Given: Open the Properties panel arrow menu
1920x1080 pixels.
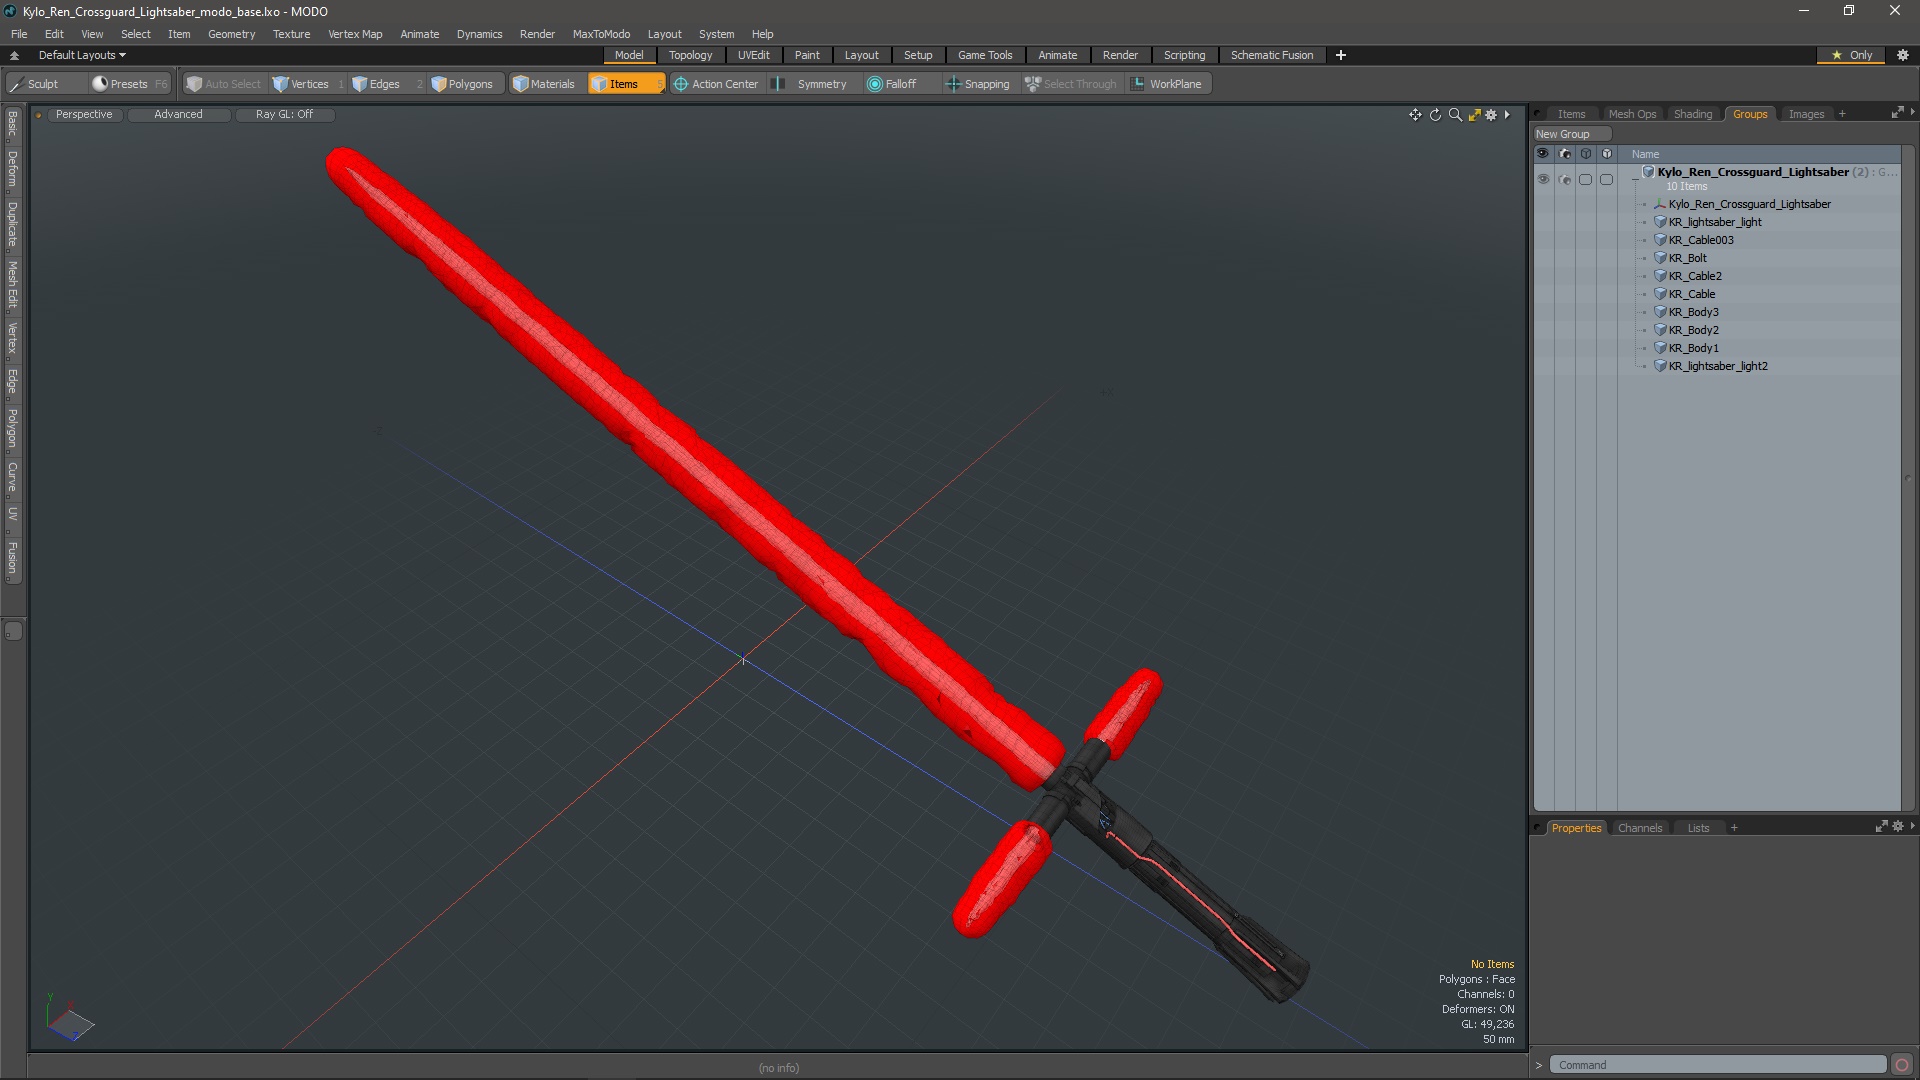Looking at the screenshot, I should [1912, 827].
